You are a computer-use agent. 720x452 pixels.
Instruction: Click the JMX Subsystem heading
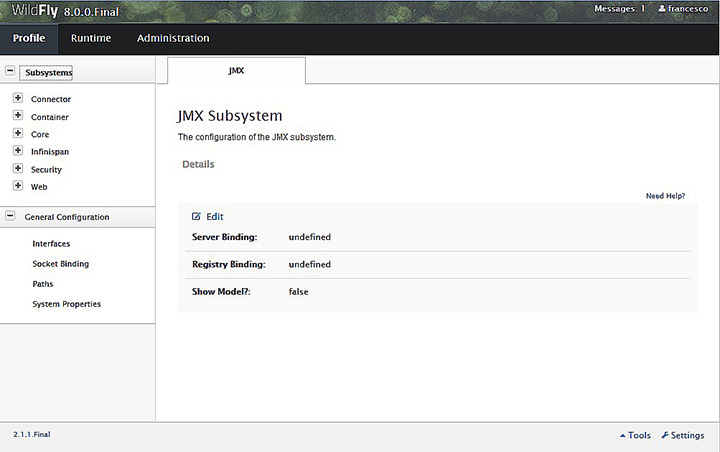(x=230, y=116)
